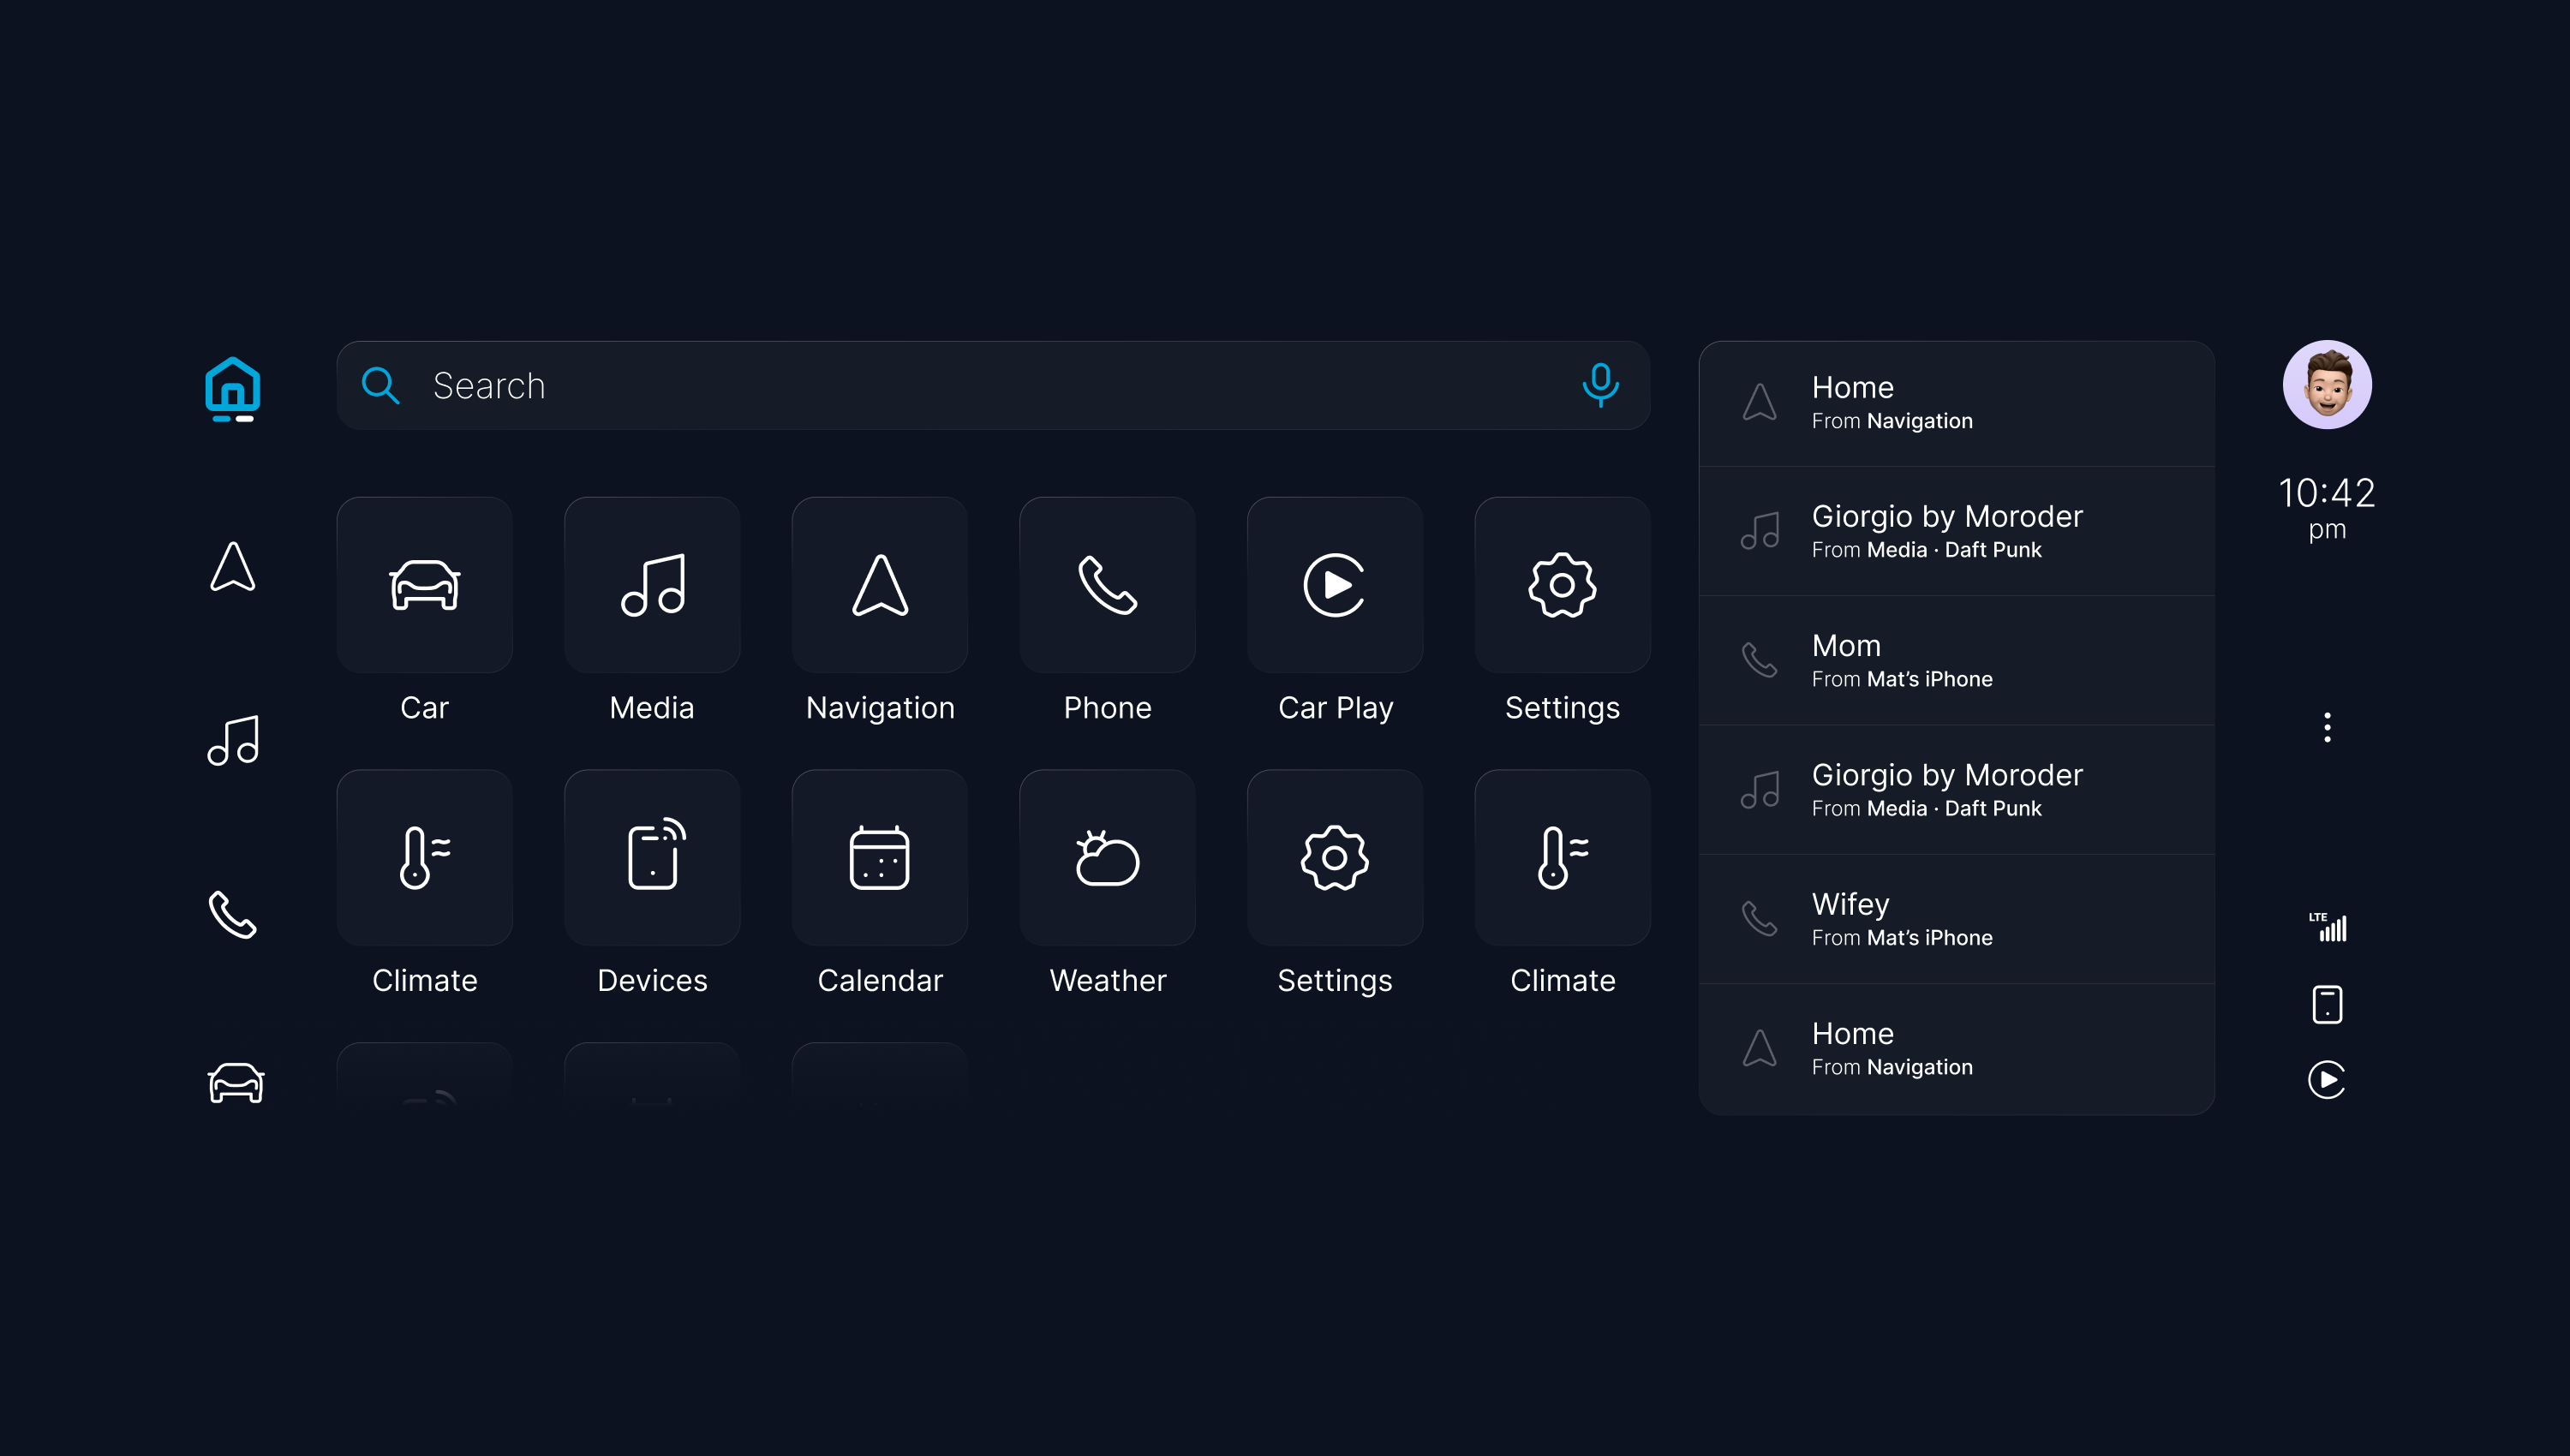Call Mom from Mat's iPhone

click(1956, 660)
